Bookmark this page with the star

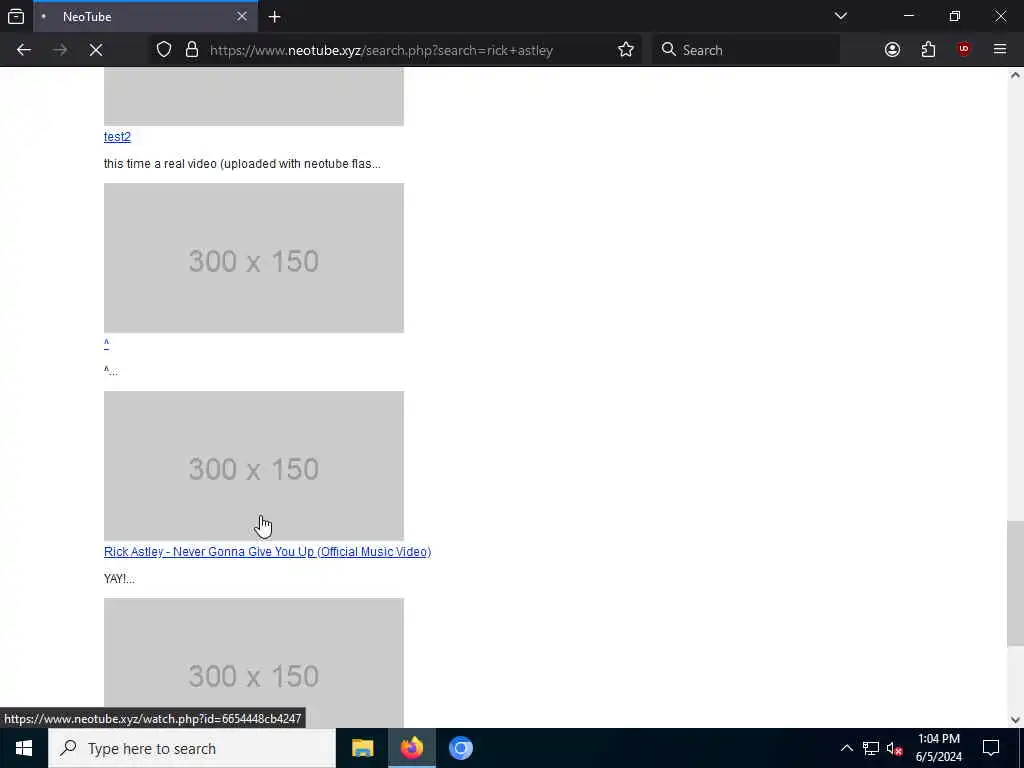click(626, 50)
